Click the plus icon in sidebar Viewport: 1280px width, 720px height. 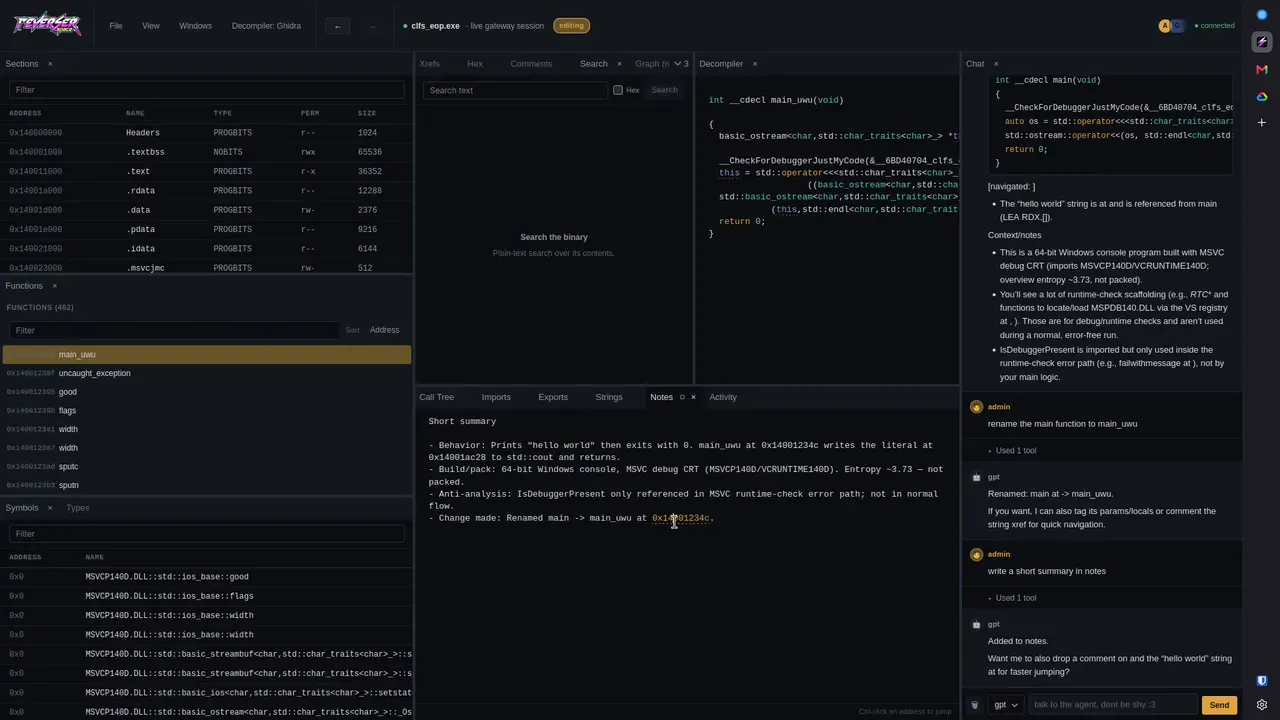1262,122
